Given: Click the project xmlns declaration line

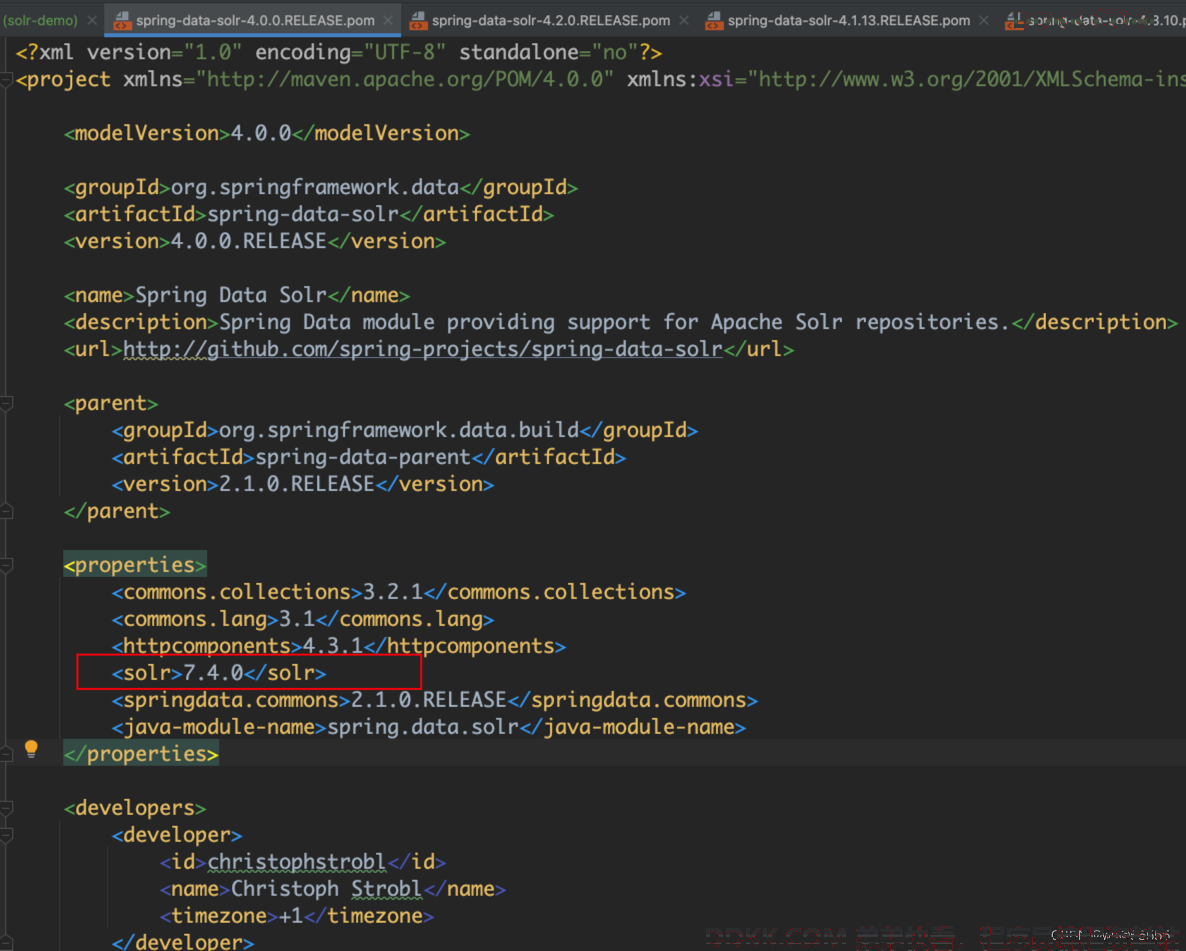Looking at the screenshot, I should [601, 79].
